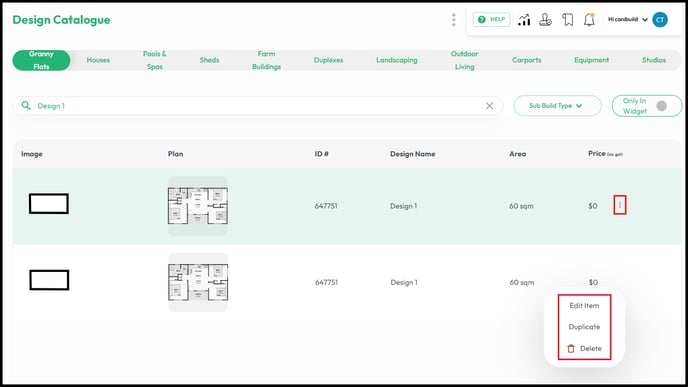Click into the Design 1 search field
This screenshot has width=688, height=387.
pyautogui.click(x=258, y=106)
